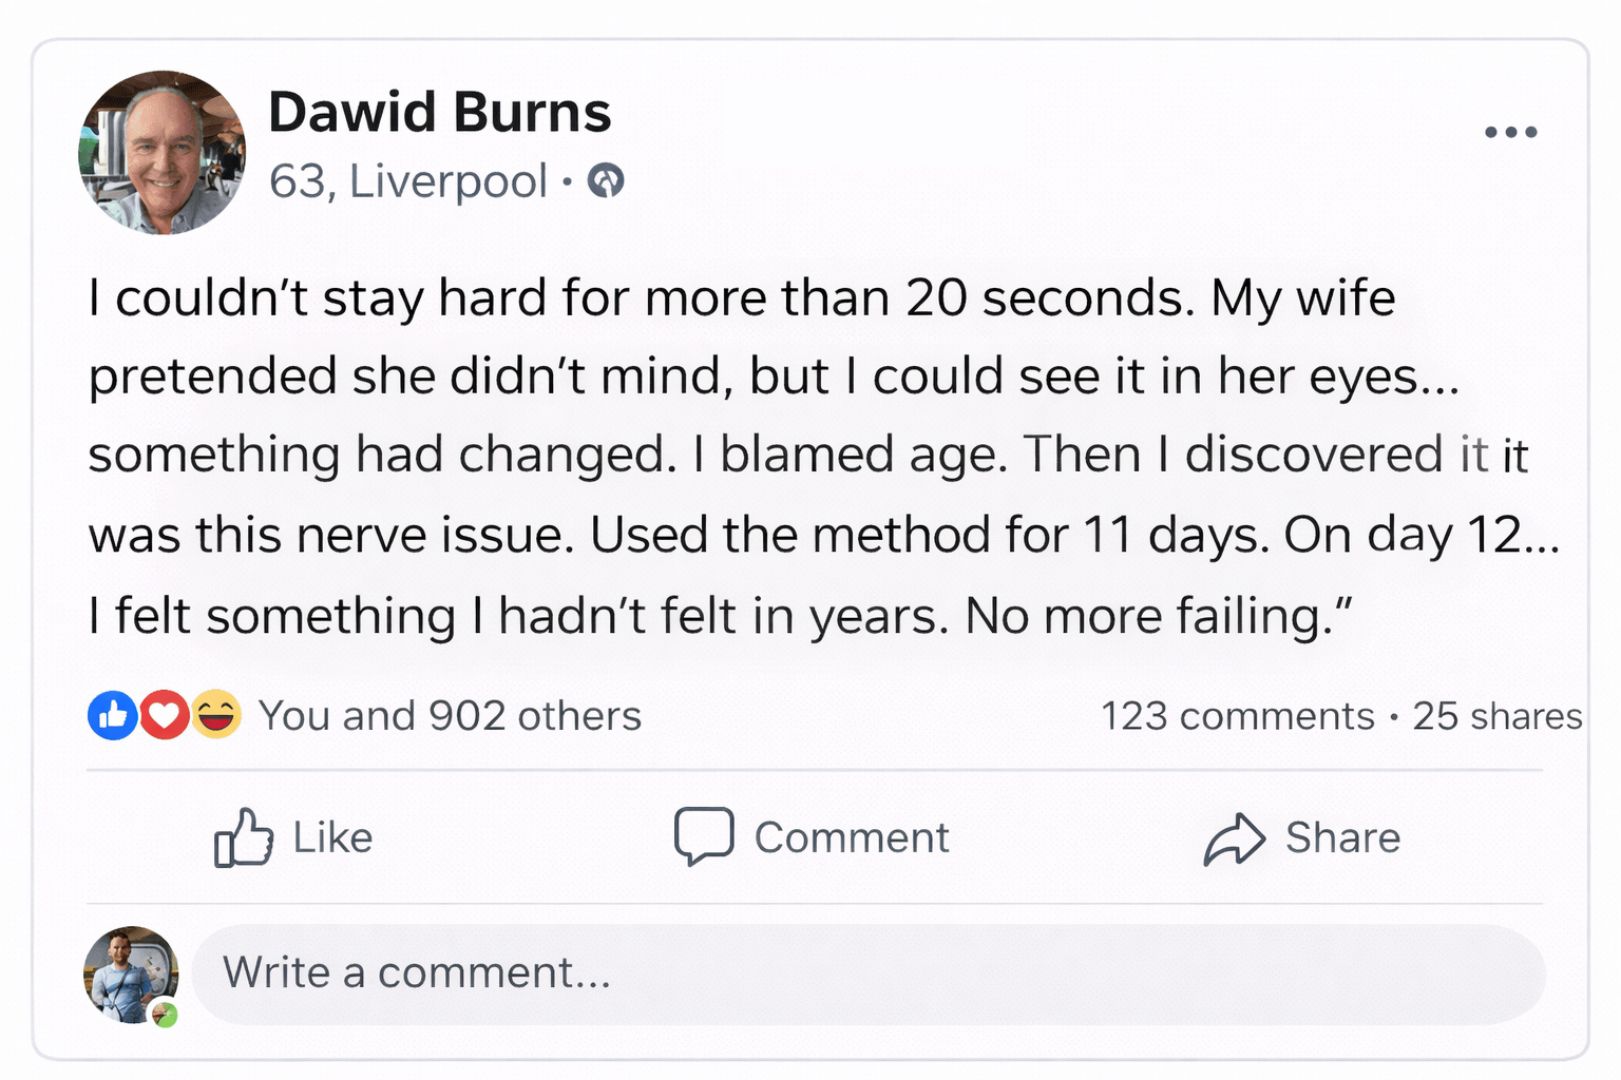Screen dimensions: 1621x1080
Task: Click the red heart reaction icon
Action: [164, 716]
